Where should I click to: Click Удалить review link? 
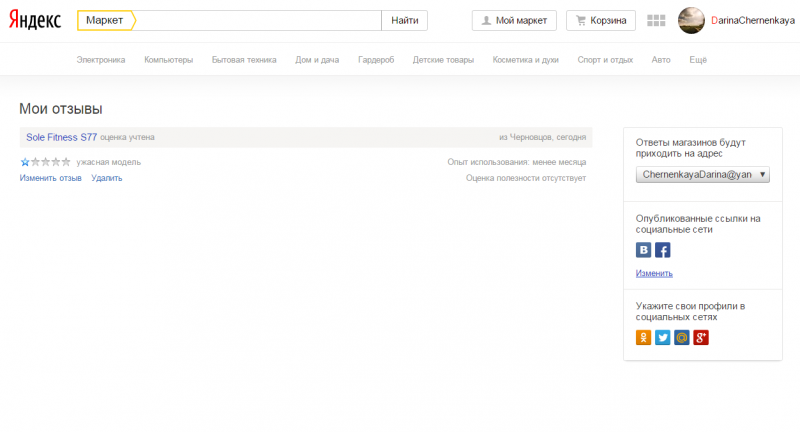click(107, 178)
